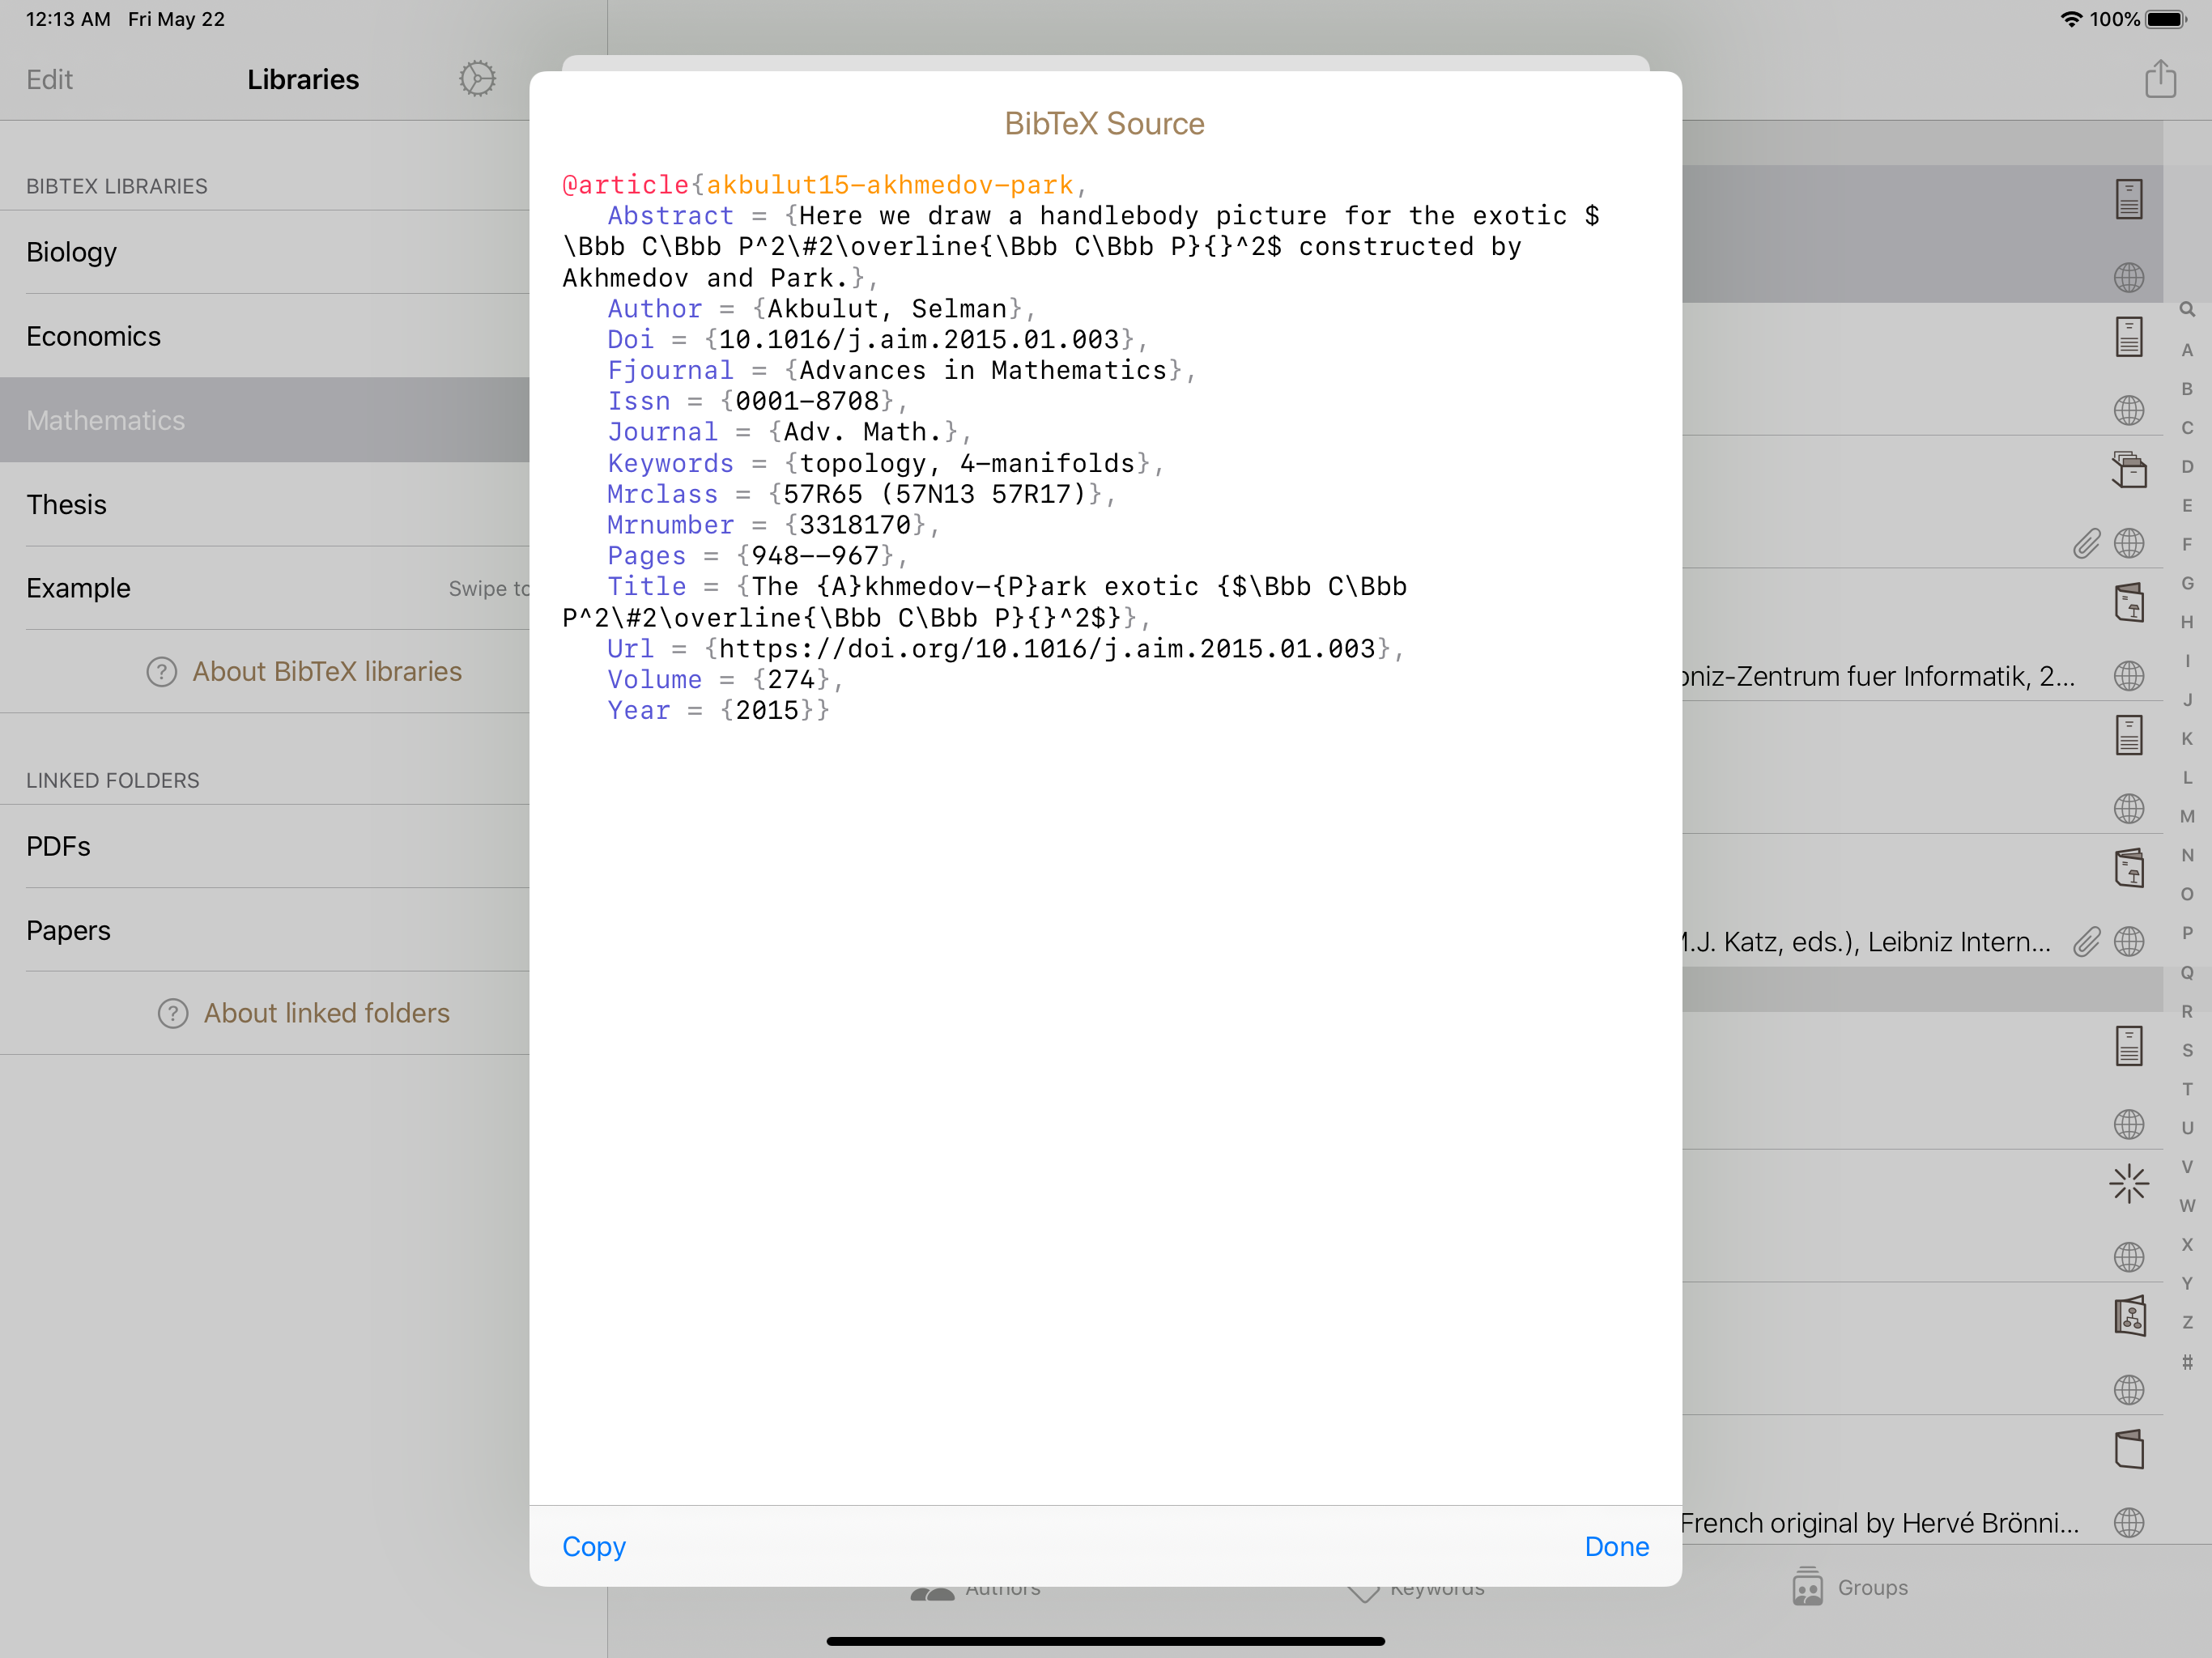
Task: Open the PDFs linked folder
Action: click(x=59, y=846)
